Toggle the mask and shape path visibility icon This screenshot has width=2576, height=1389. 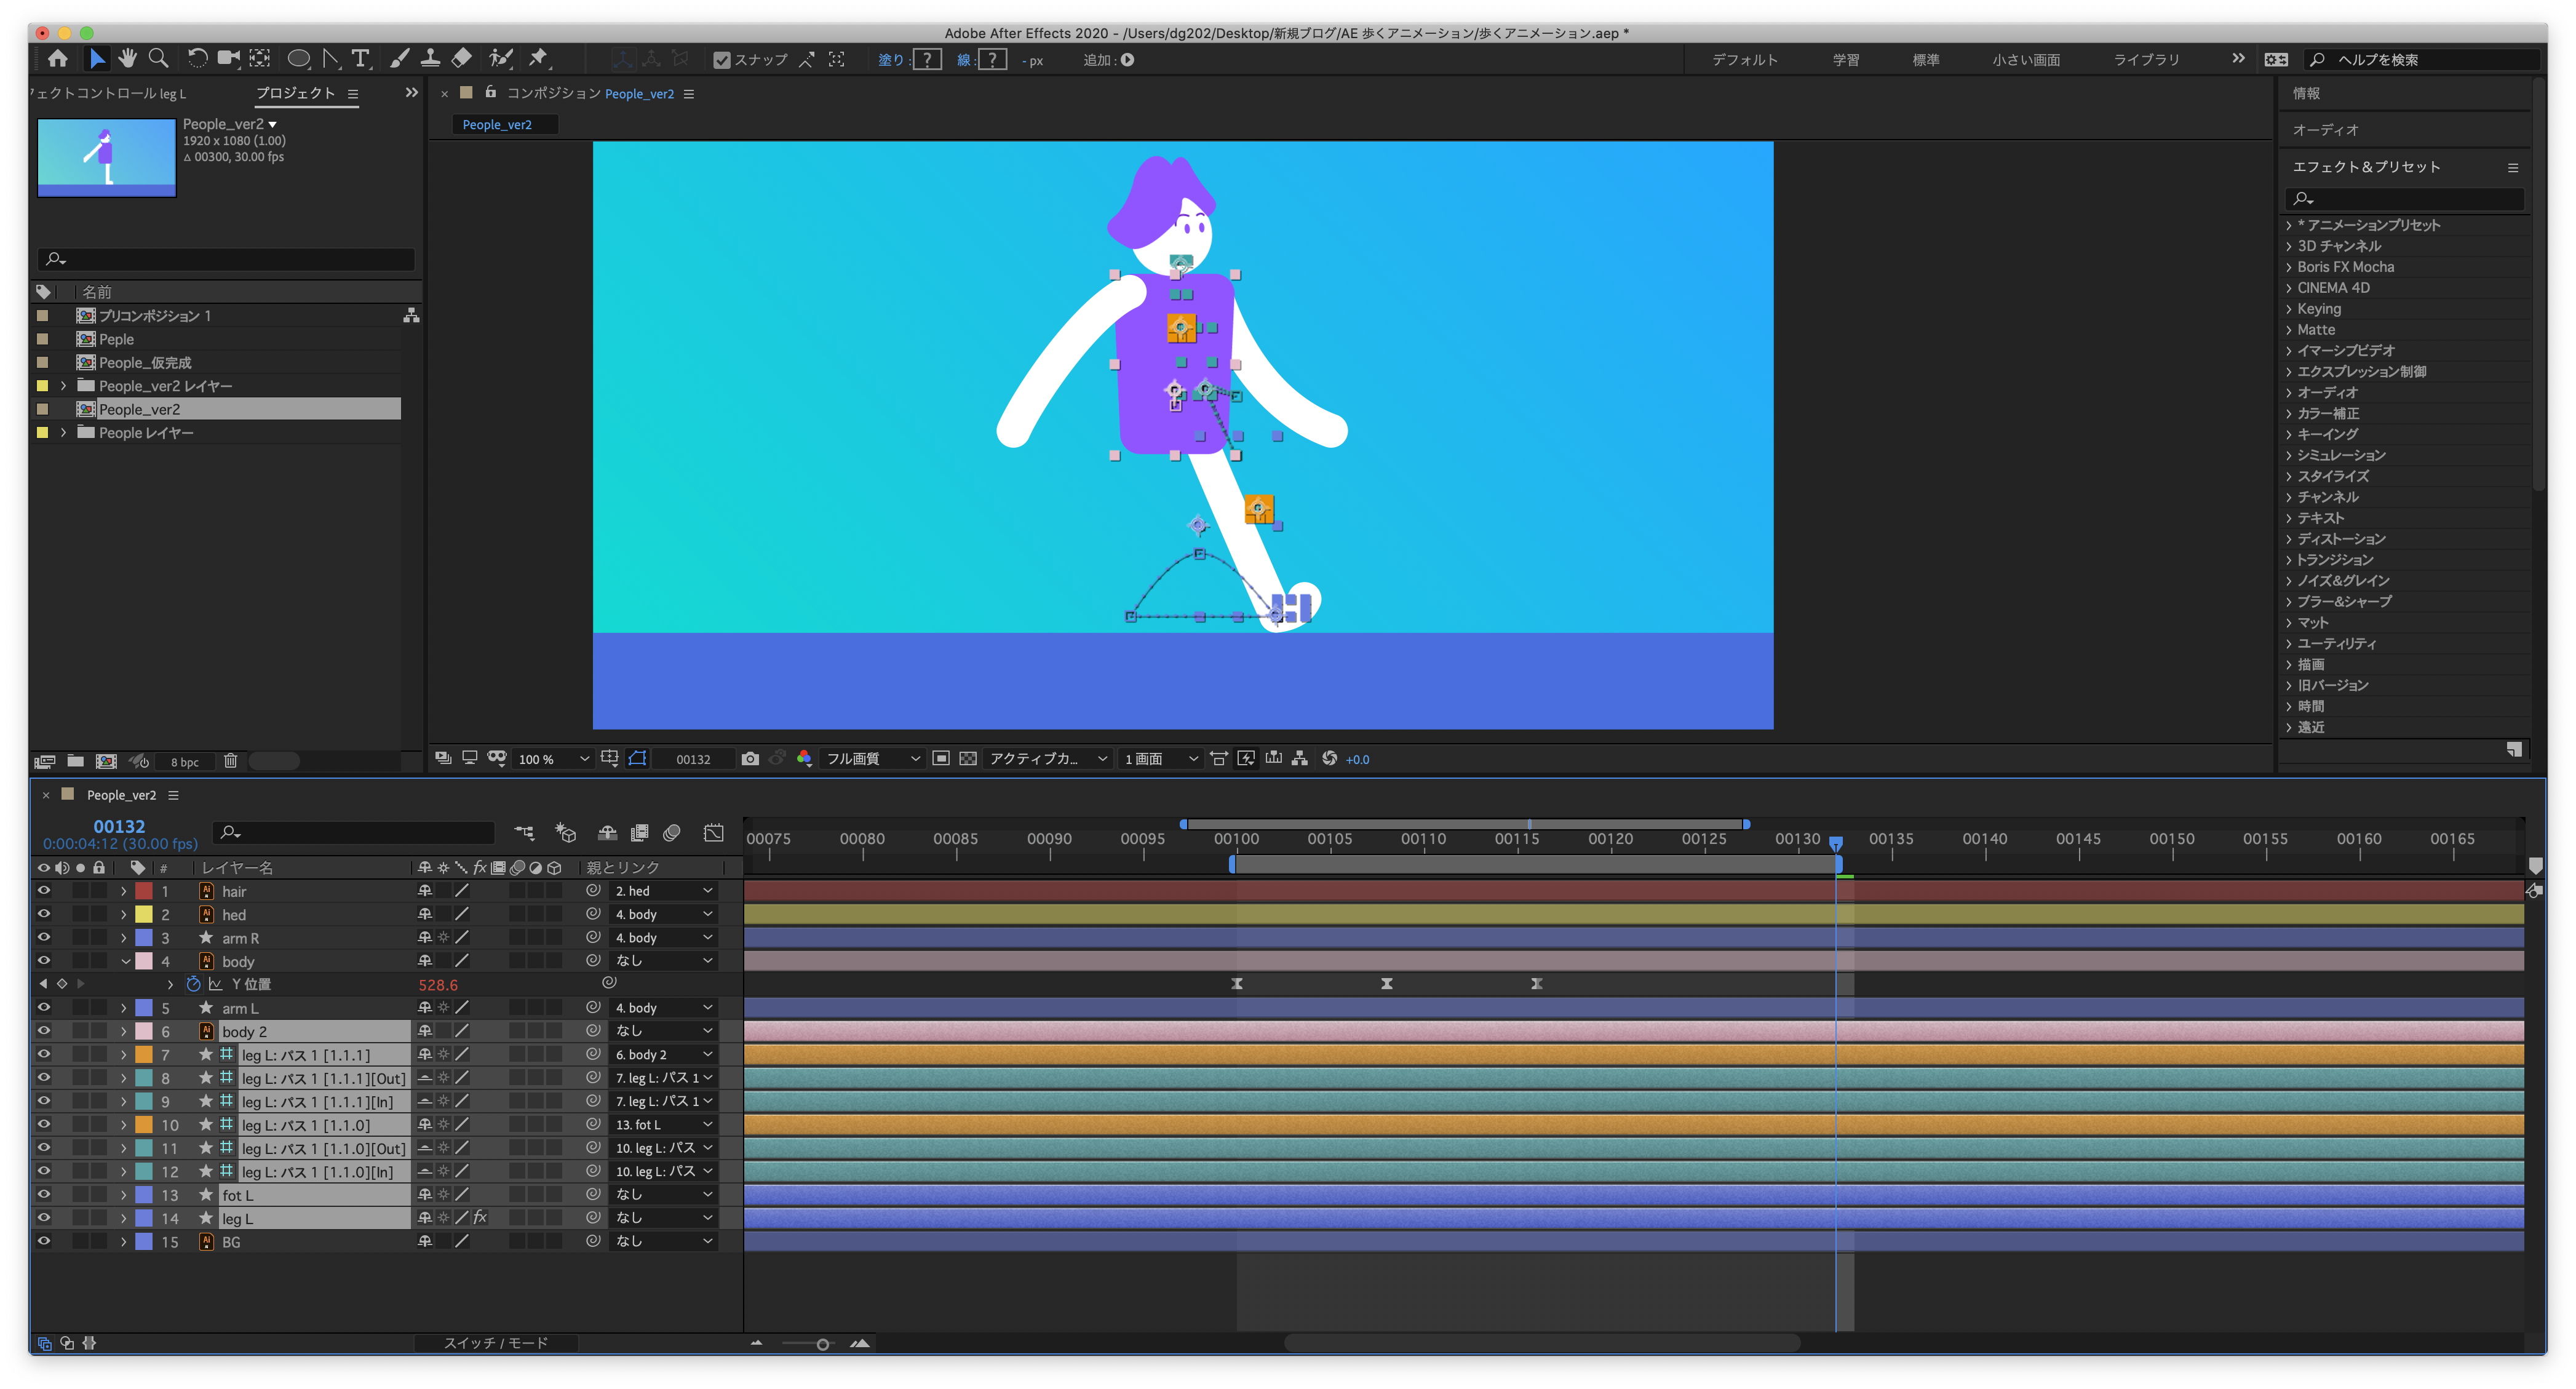coord(637,759)
